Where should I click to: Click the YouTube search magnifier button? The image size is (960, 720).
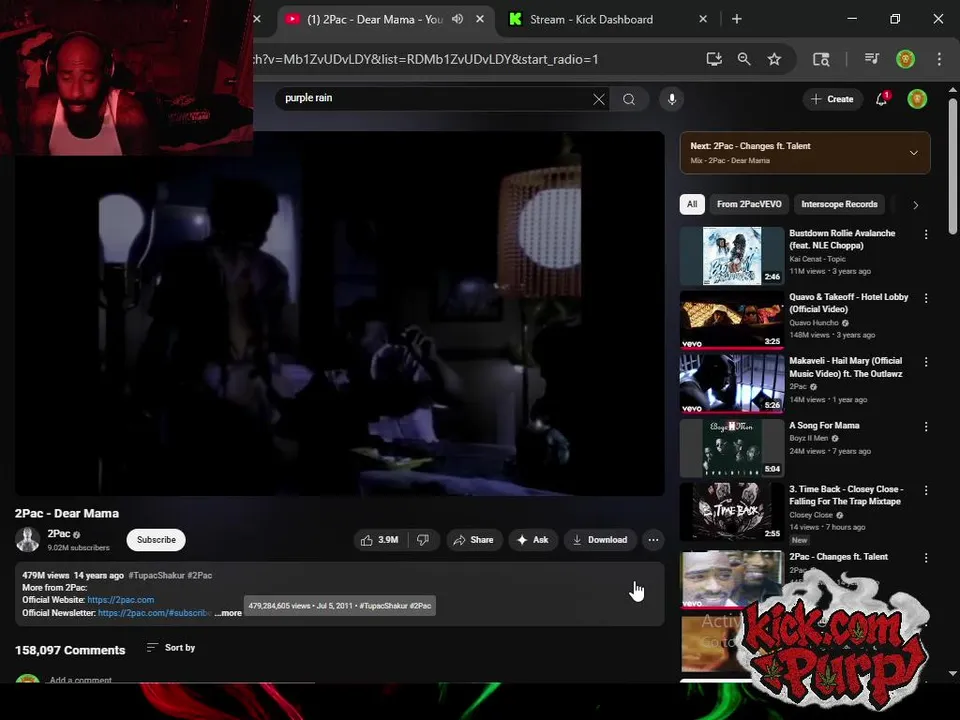[629, 99]
